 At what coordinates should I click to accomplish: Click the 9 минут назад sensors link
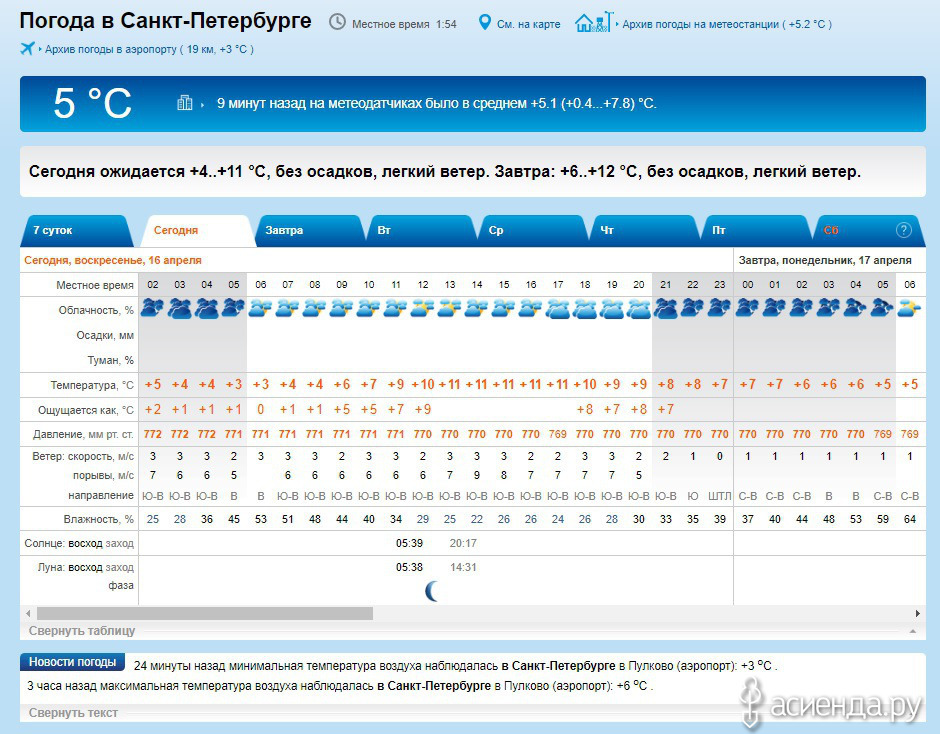click(x=436, y=103)
